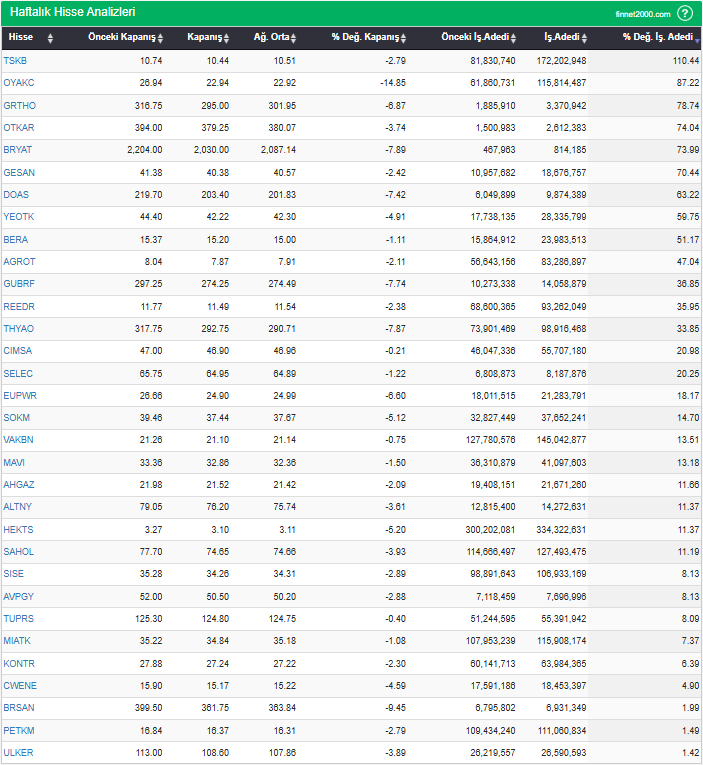
Task: Open the AGROT stock link
Action: pyautogui.click(x=20, y=262)
